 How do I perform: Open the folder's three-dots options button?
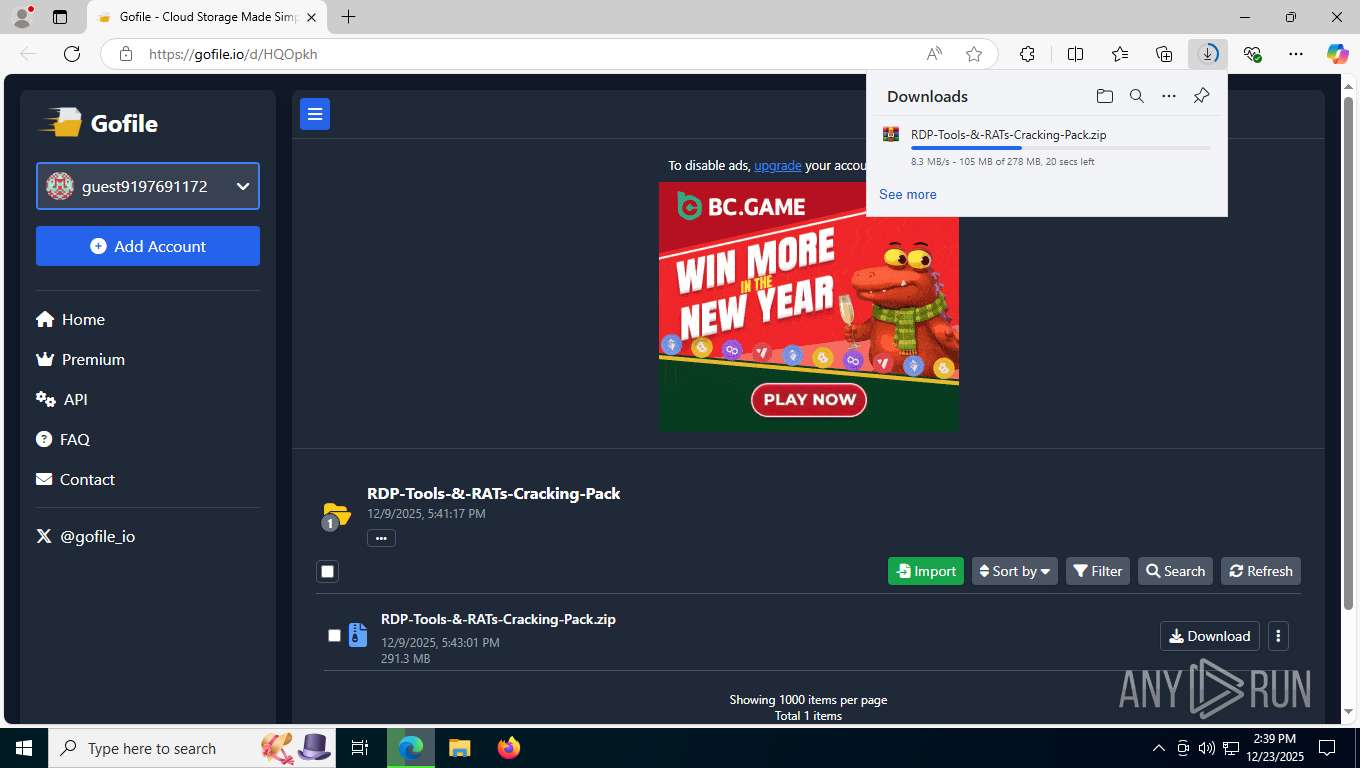click(381, 538)
